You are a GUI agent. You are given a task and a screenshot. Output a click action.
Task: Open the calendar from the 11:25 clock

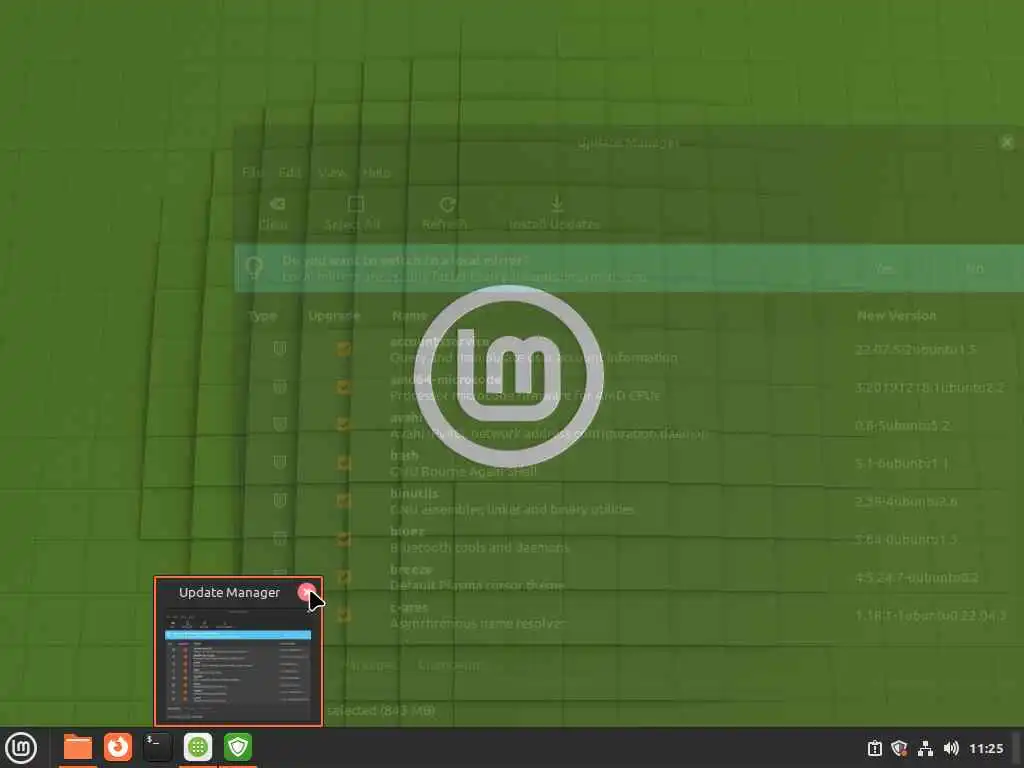click(986, 748)
